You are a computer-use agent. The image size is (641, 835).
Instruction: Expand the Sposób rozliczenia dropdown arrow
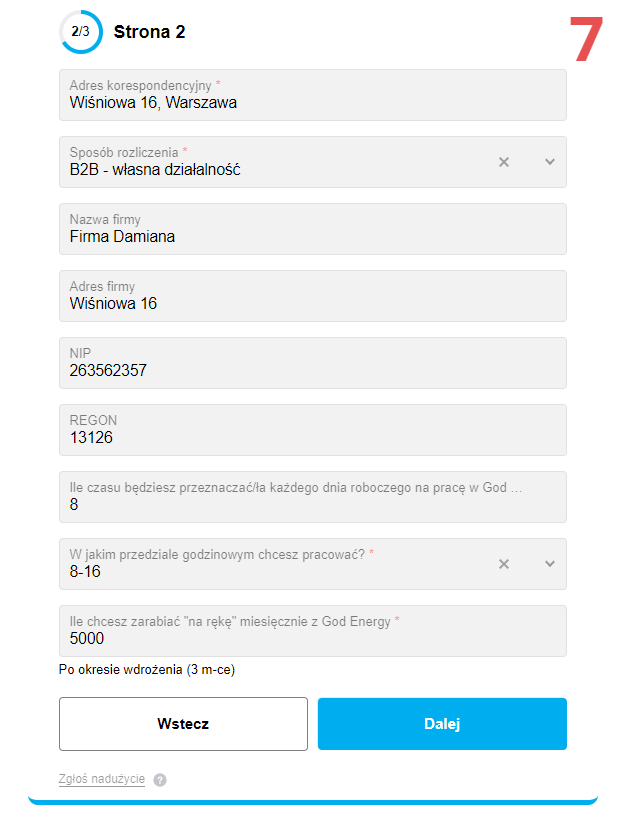(x=549, y=162)
